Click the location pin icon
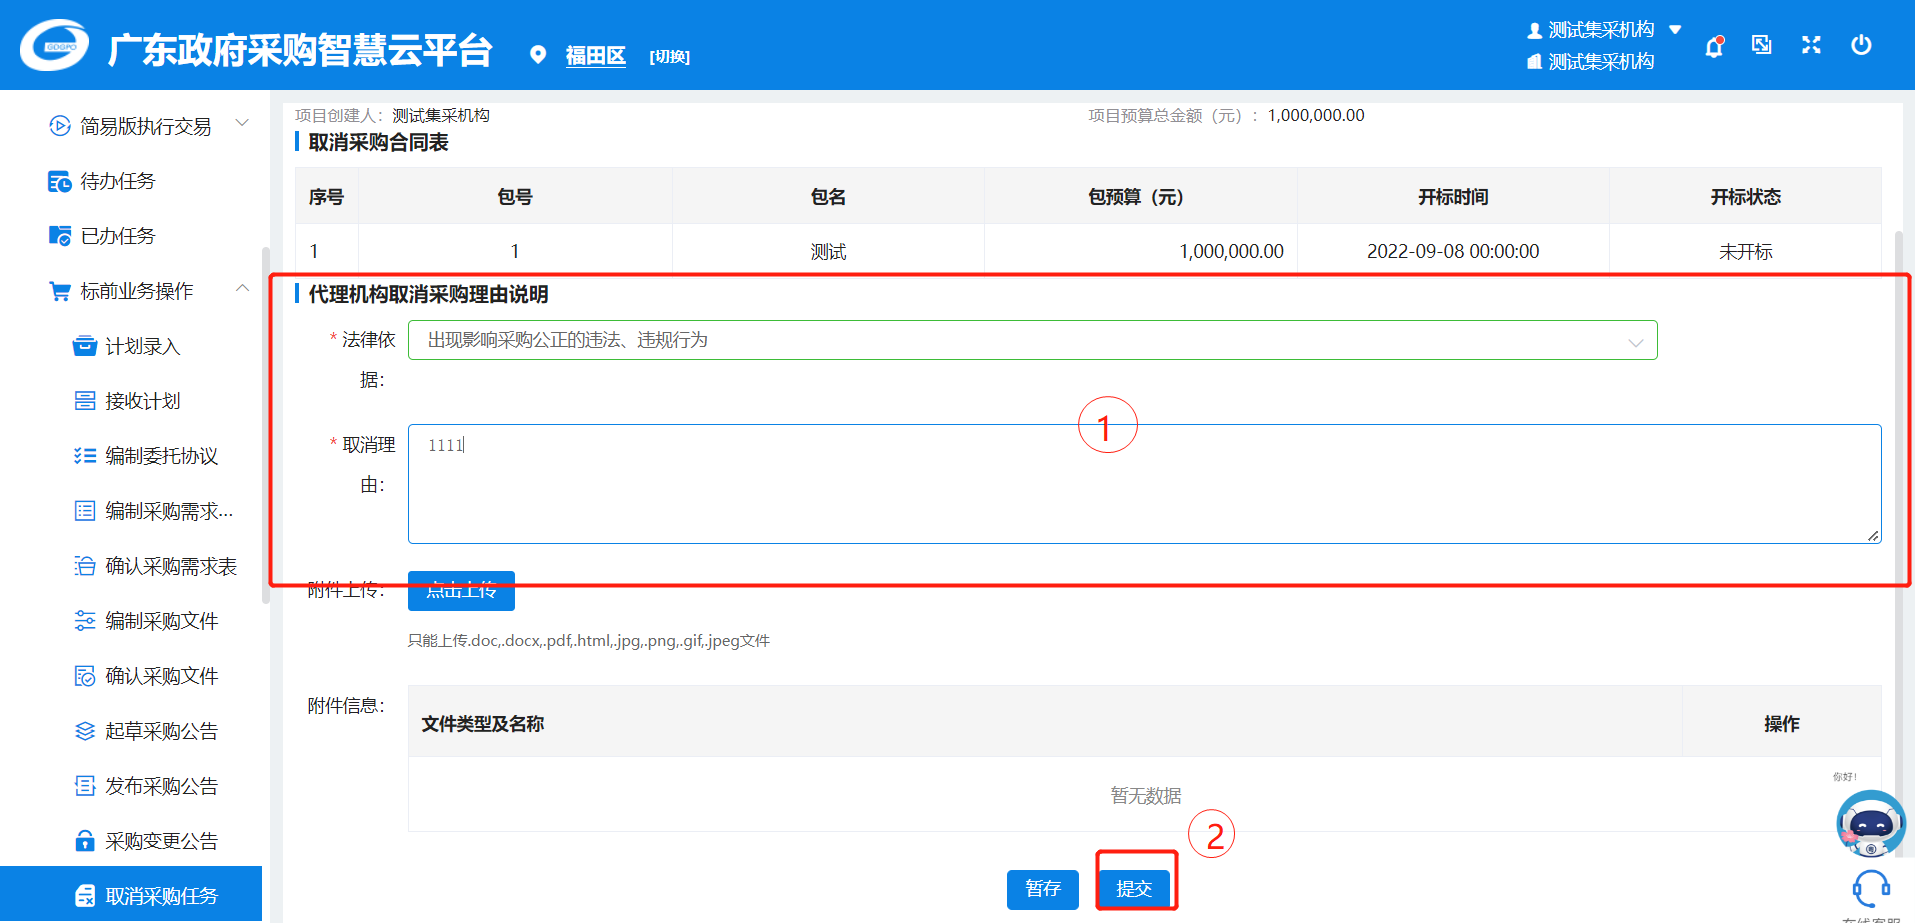Screen dimensions: 1915x923 pyautogui.click(x=538, y=55)
